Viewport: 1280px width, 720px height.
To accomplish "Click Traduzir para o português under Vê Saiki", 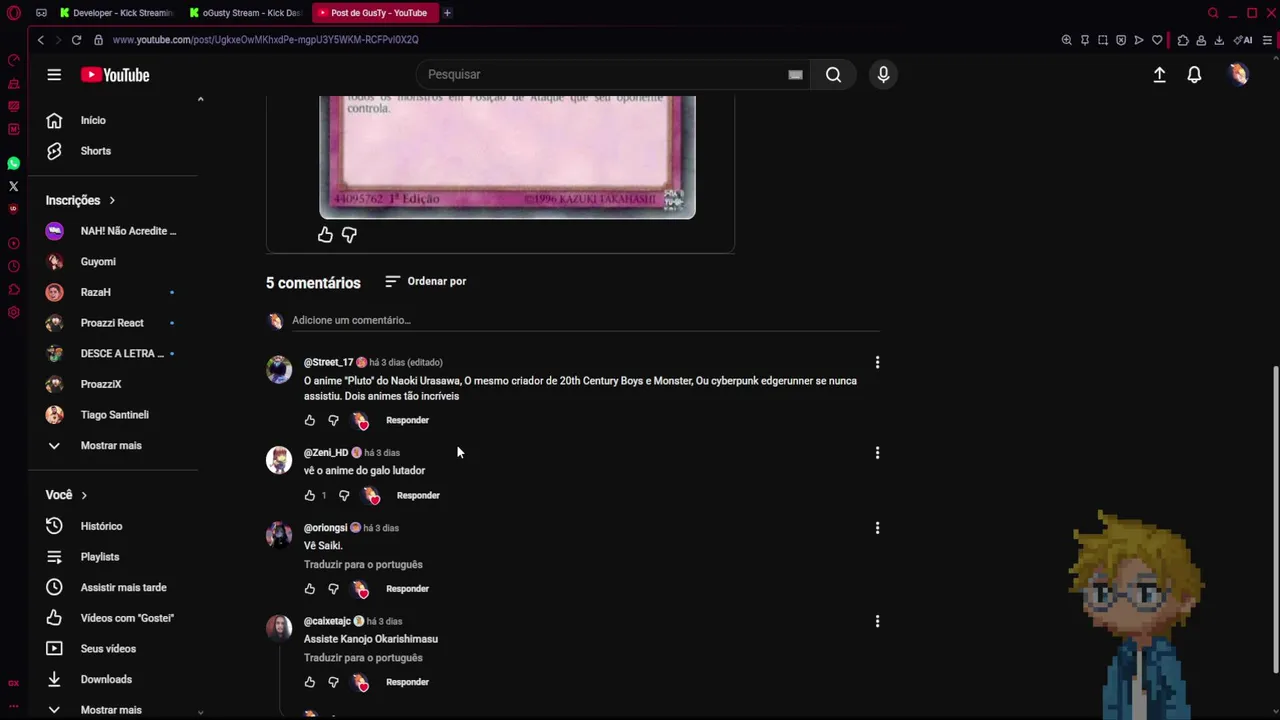I will [x=363, y=565].
